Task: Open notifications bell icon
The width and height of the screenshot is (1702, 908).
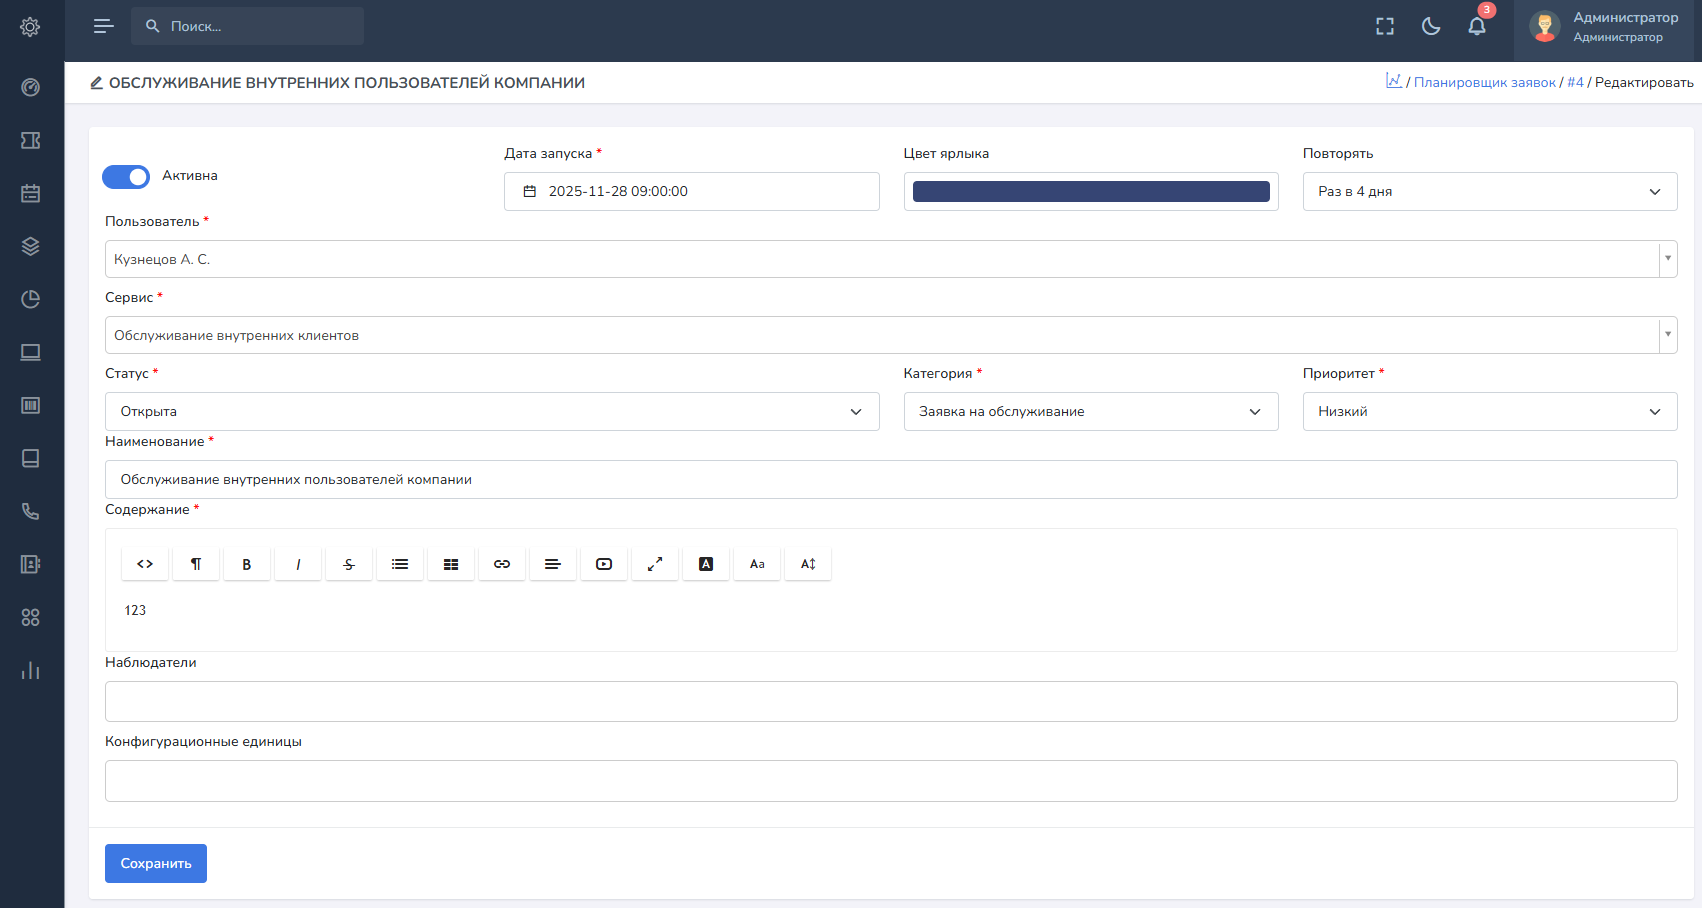Action: point(1477,27)
